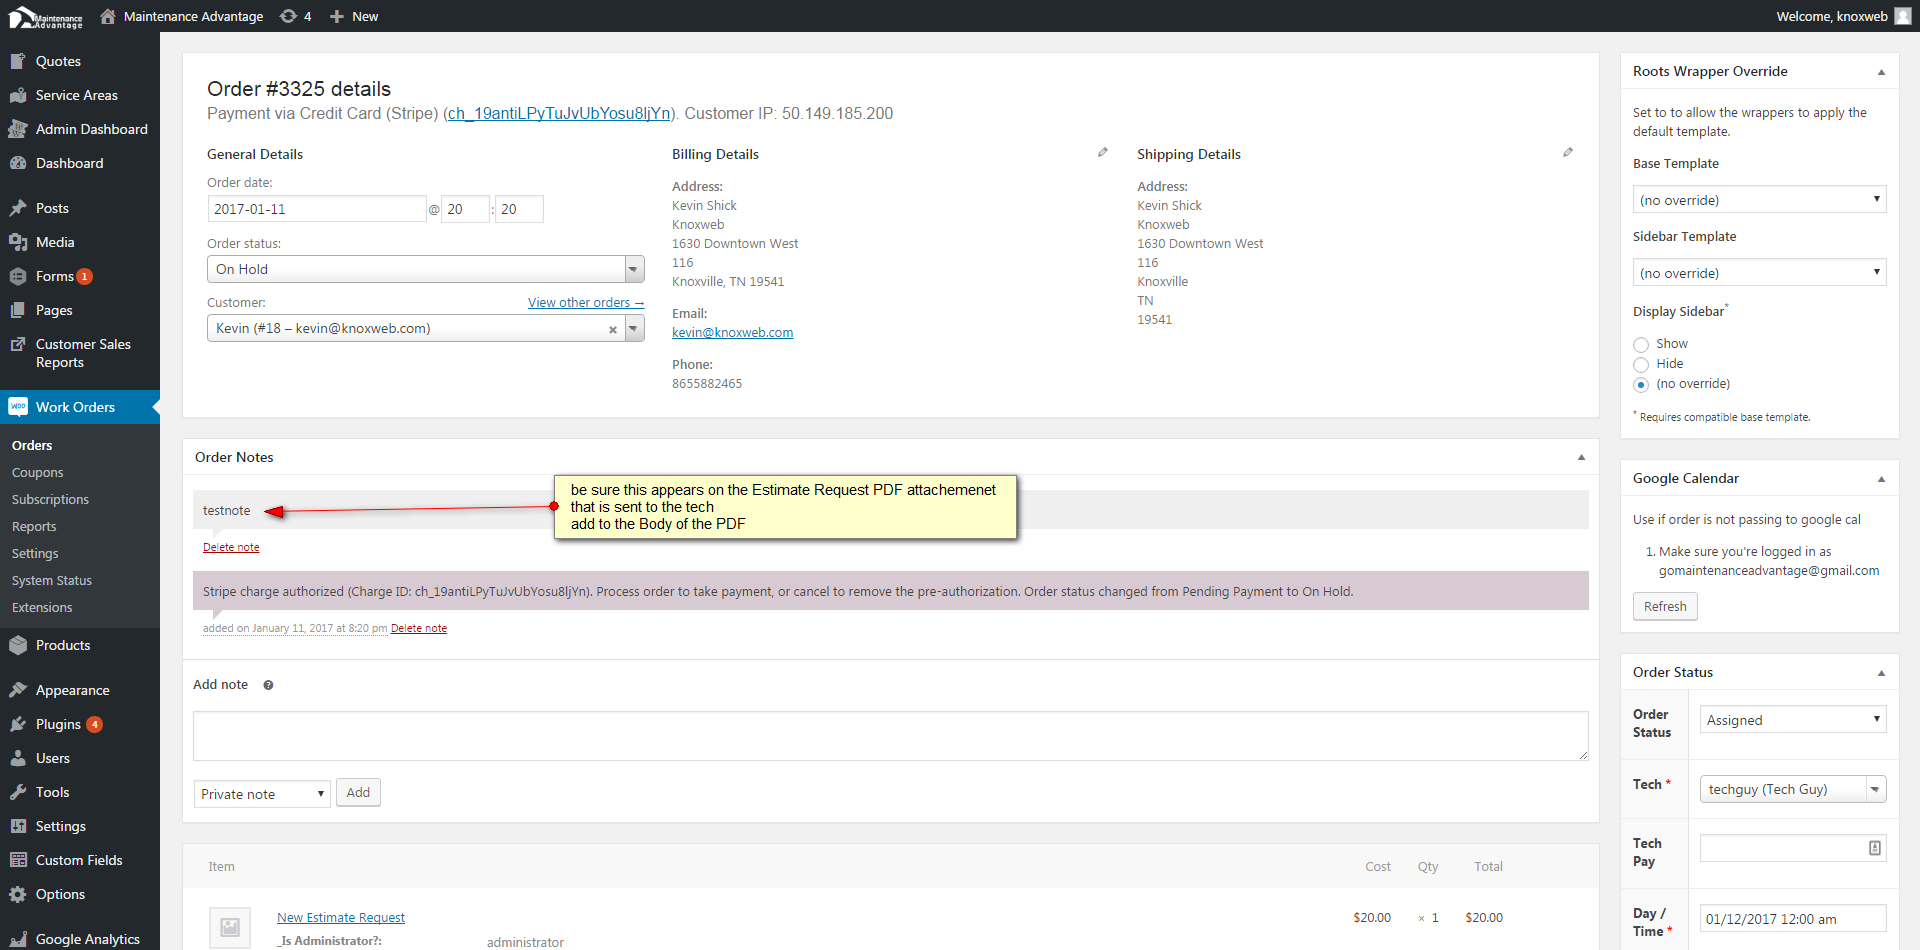Click the kevin@knoxweb.com email link
The image size is (1920, 950).
pos(732,333)
